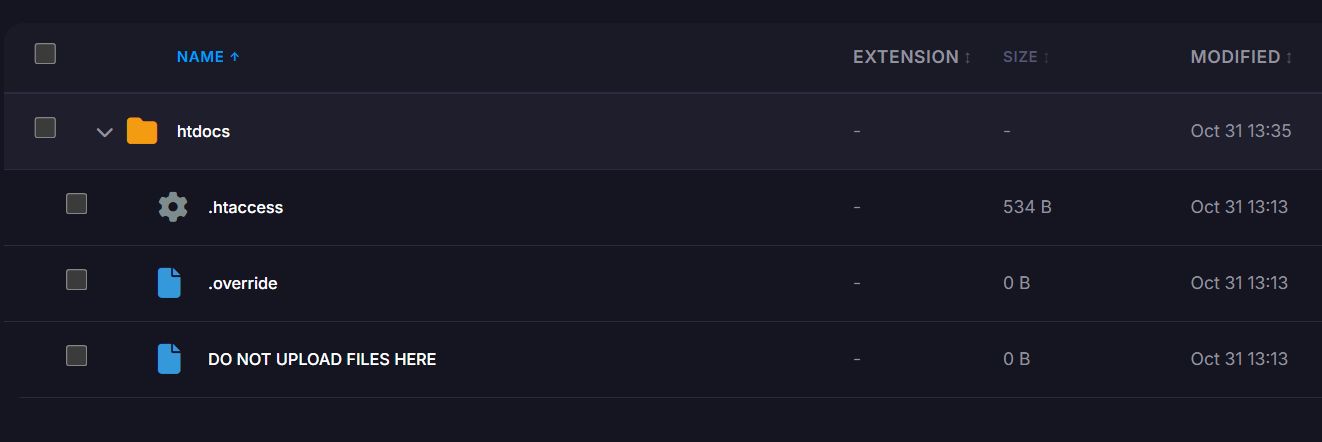Viewport: 1322px width, 442px height.
Task: Sort by the Extension column header
Action: pos(905,57)
